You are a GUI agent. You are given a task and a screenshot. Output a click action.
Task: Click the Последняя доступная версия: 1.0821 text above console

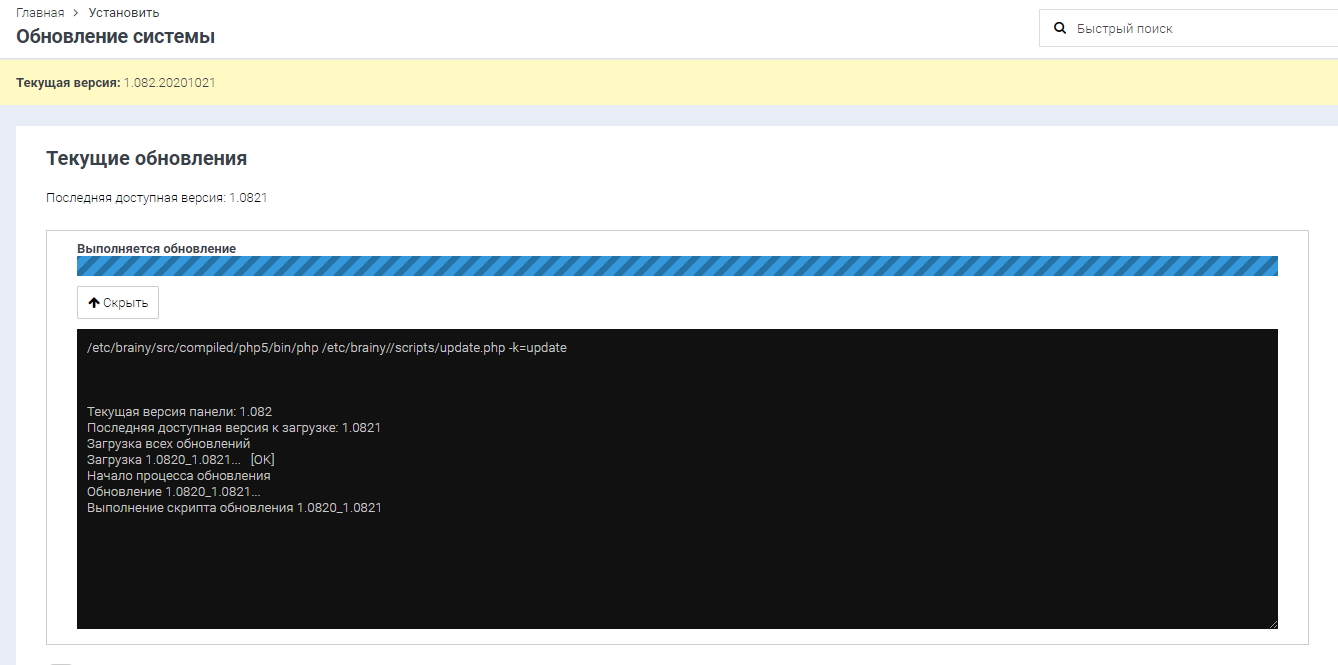click(x=156, y=198)
